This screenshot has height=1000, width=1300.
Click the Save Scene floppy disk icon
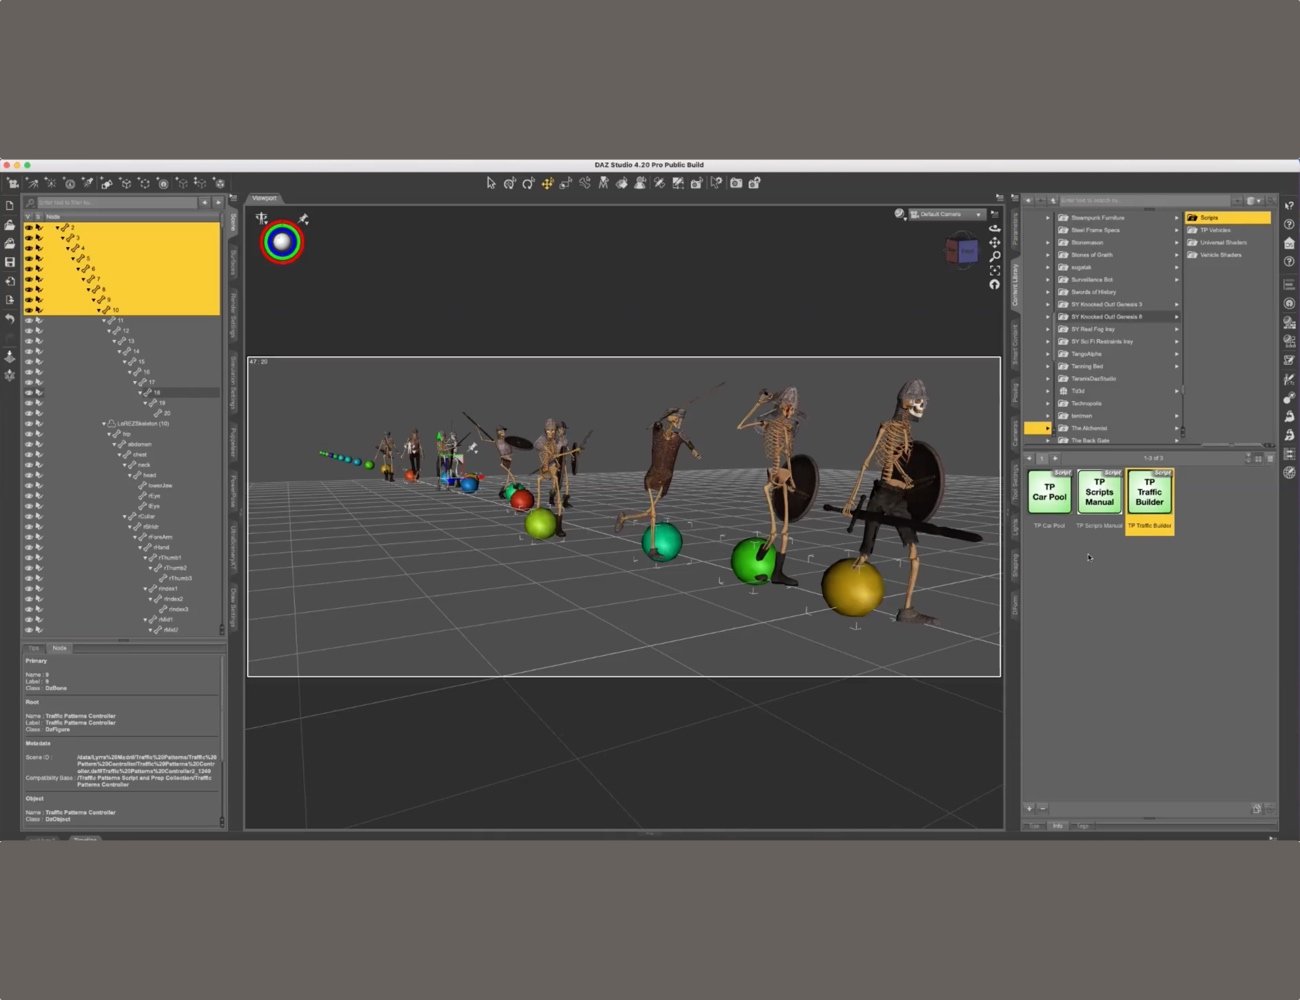coord(10,262)
